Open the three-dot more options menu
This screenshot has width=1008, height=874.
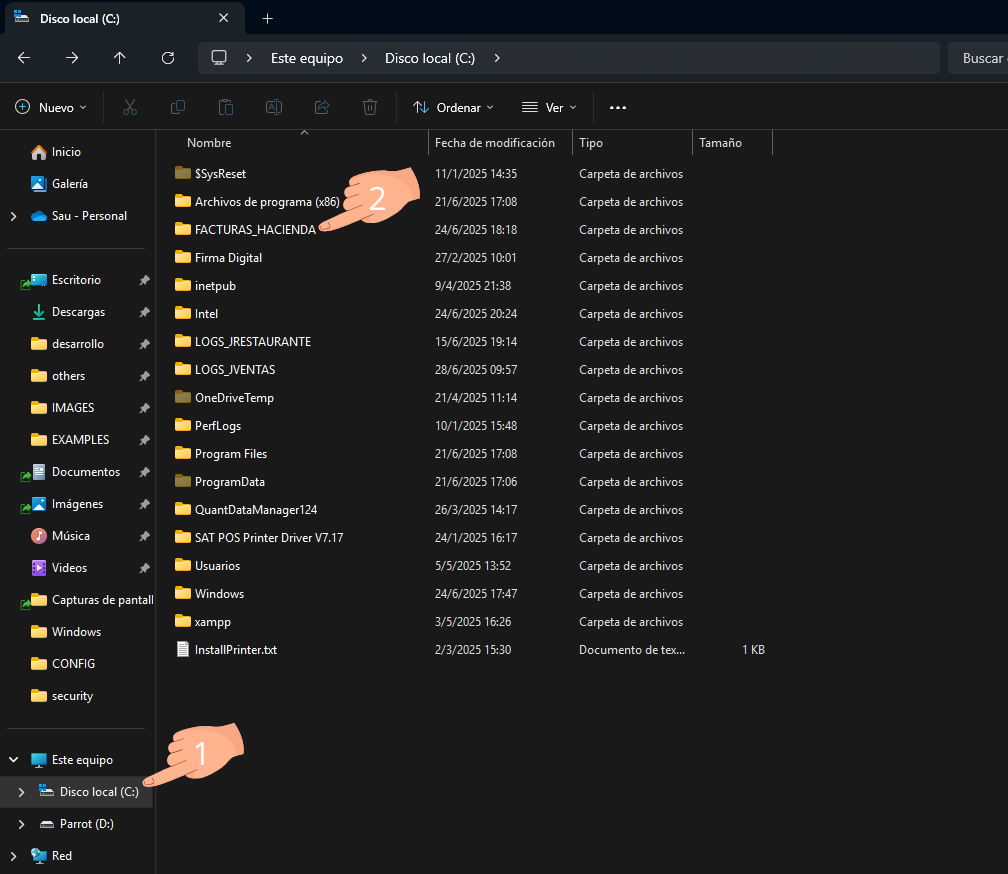[x=618, y=107]
